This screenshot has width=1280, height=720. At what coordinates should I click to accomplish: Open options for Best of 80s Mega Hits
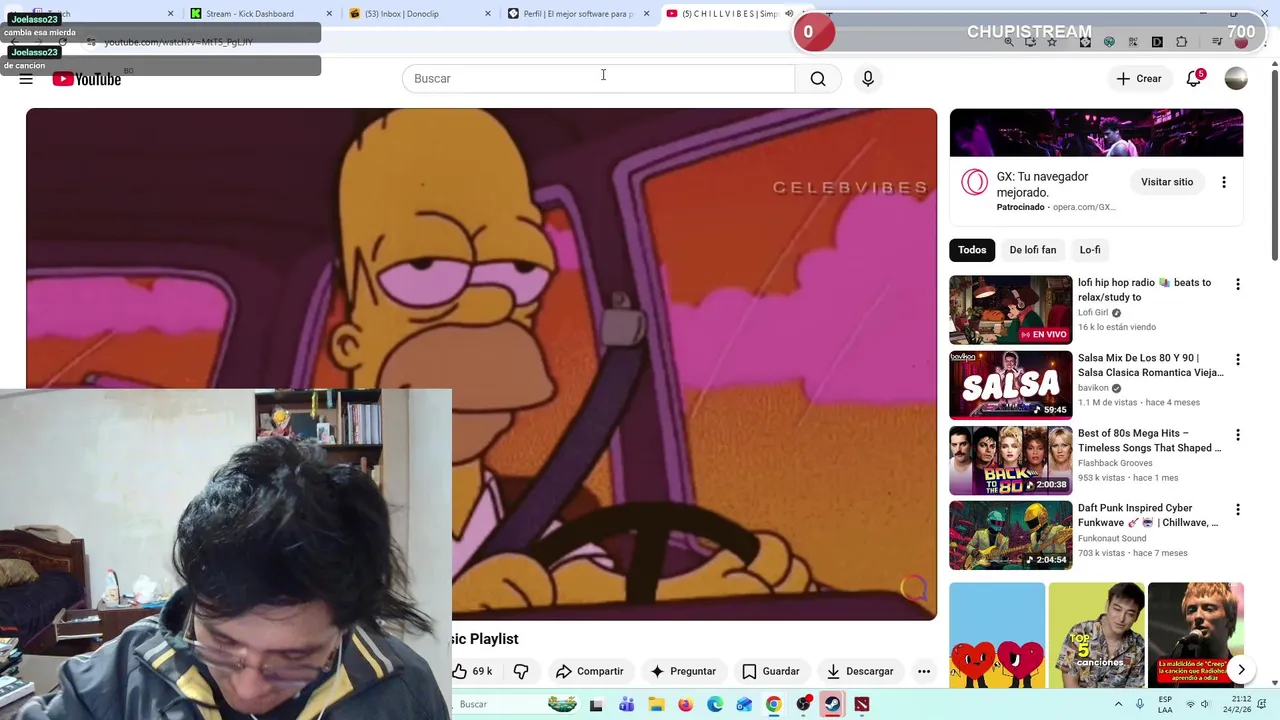pos(1238,435)
